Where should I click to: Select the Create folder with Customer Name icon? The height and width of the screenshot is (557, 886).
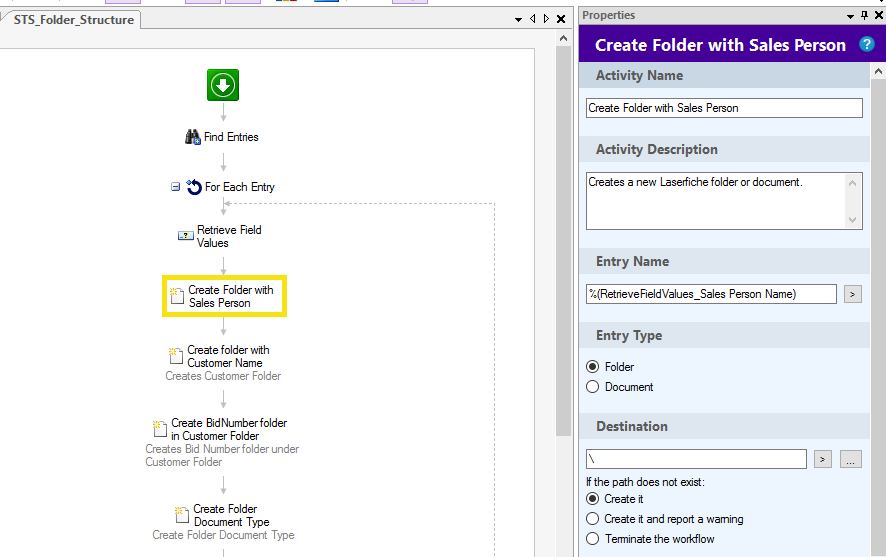176,356
